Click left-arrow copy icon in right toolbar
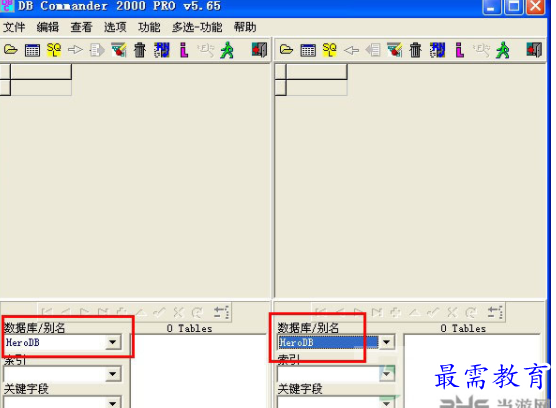The width and height of the screenshot is (556, 408). [351, 50]
